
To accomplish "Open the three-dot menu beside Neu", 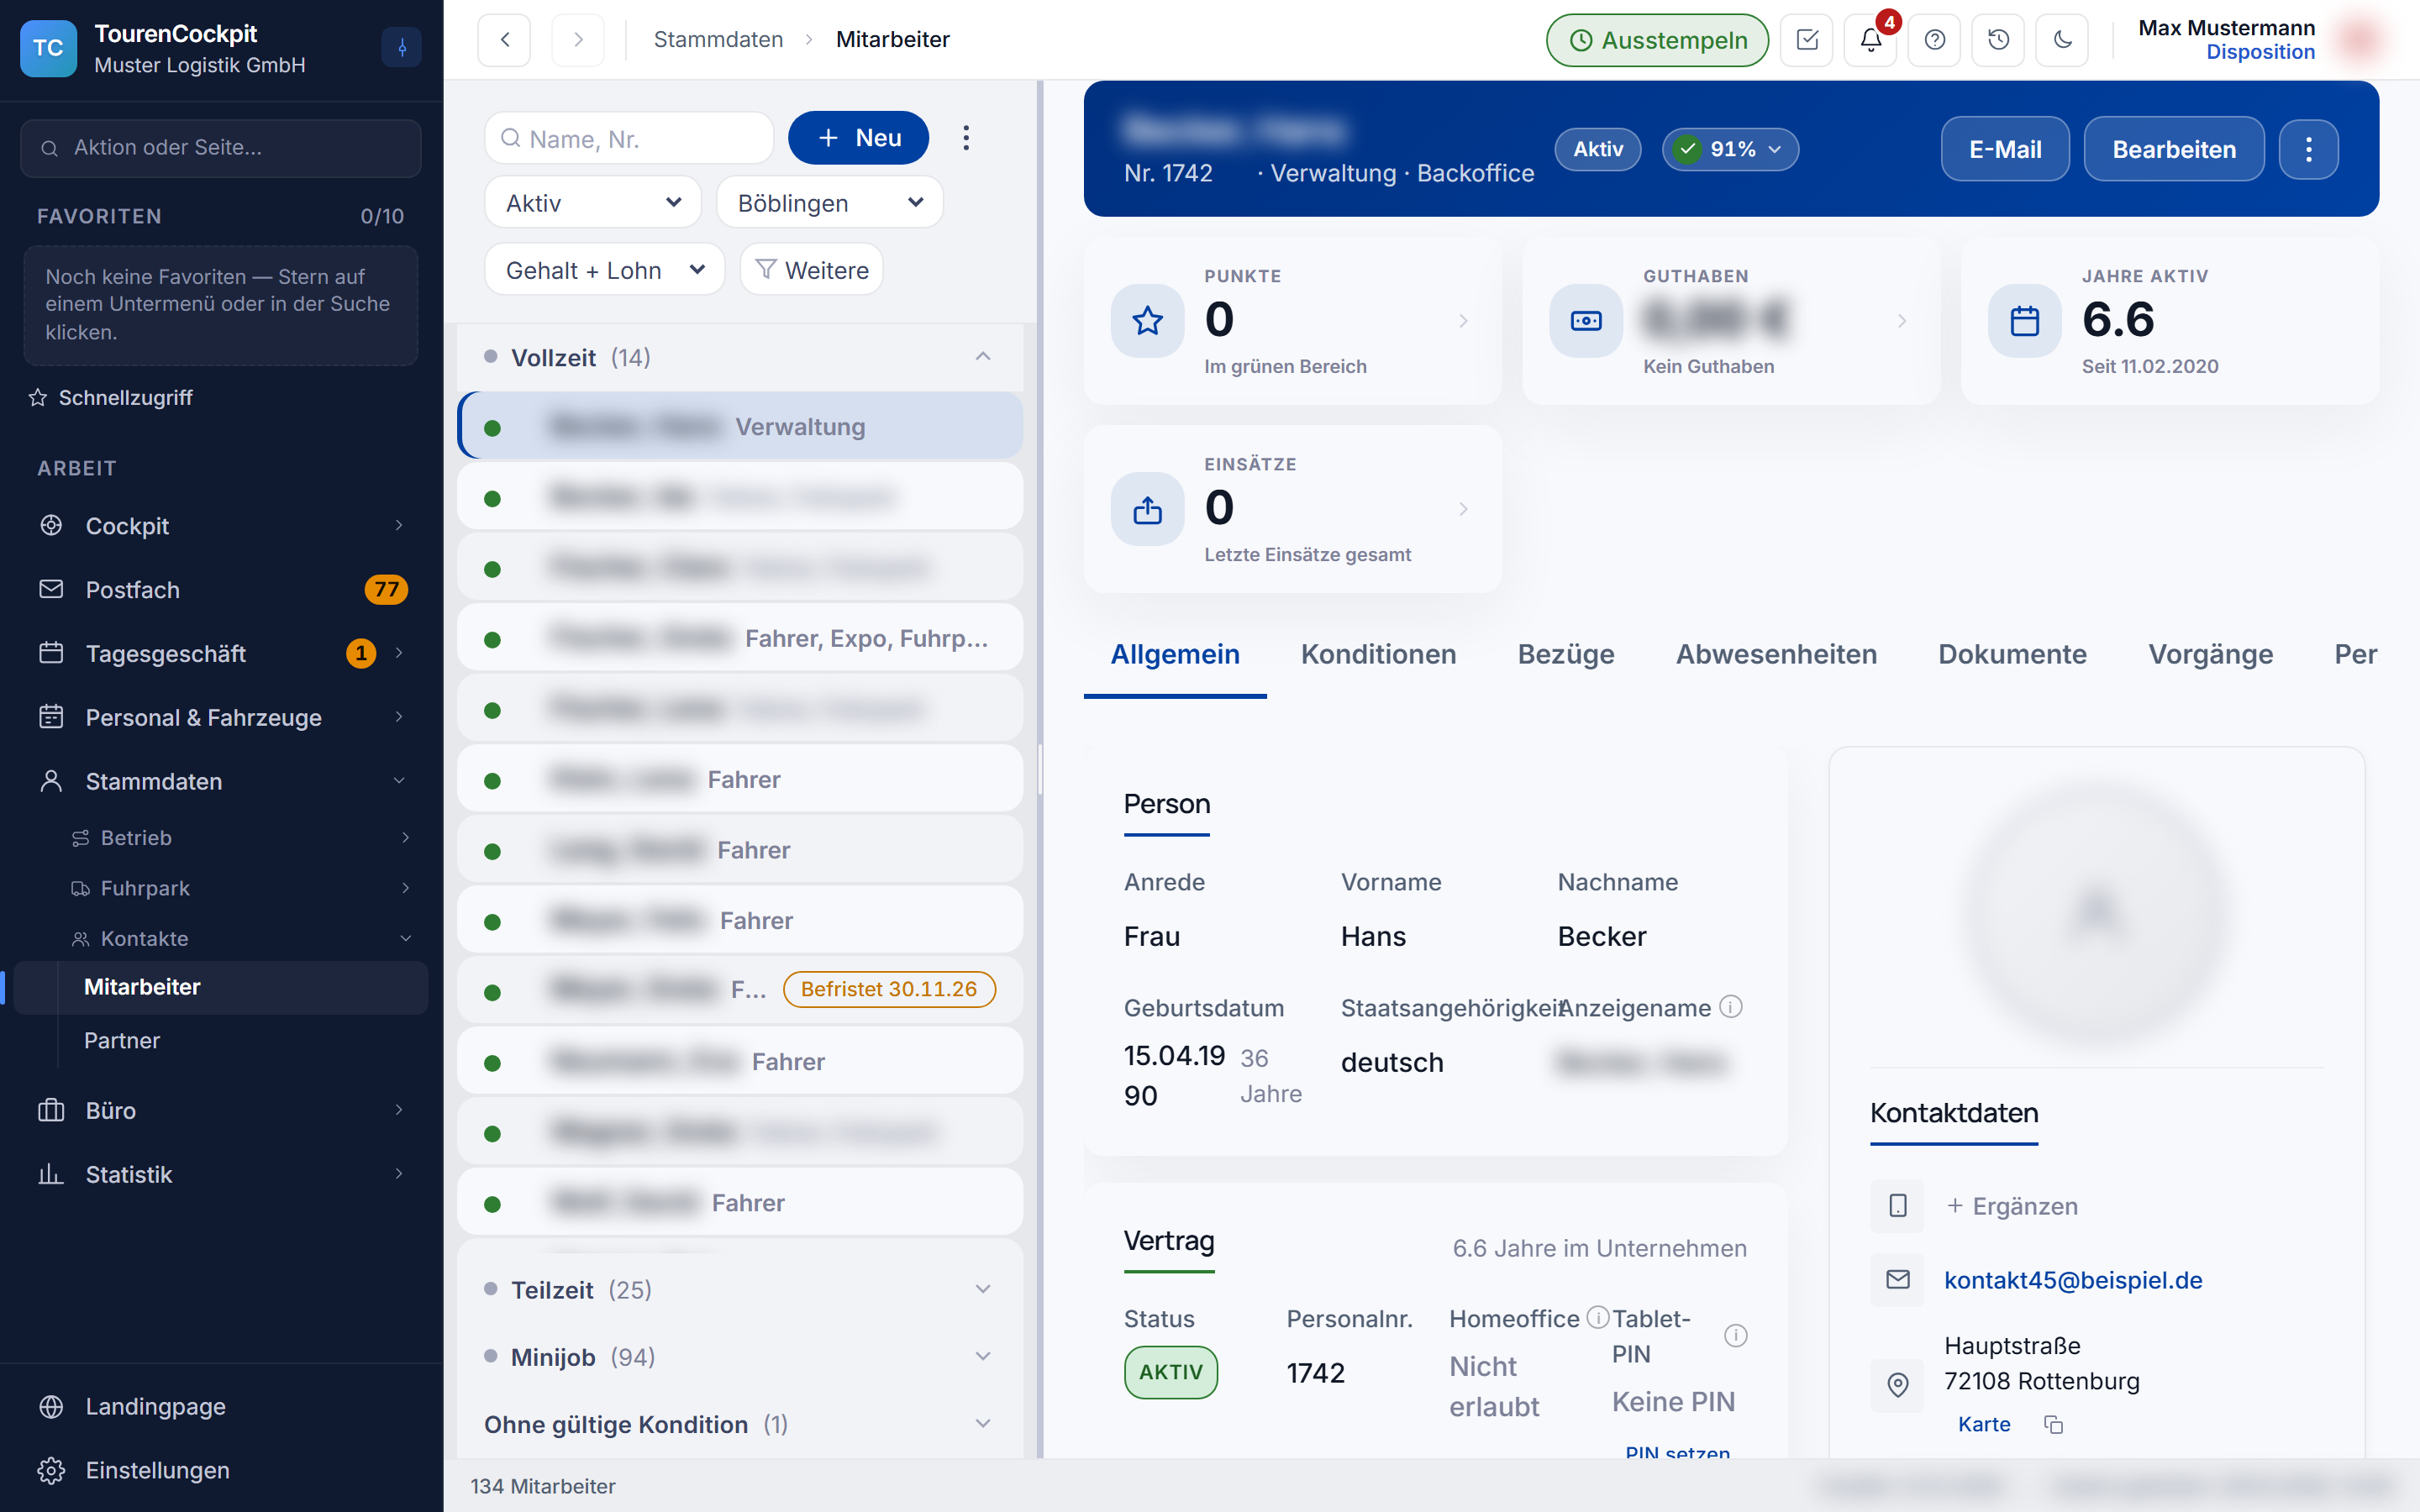I will 966,138.
